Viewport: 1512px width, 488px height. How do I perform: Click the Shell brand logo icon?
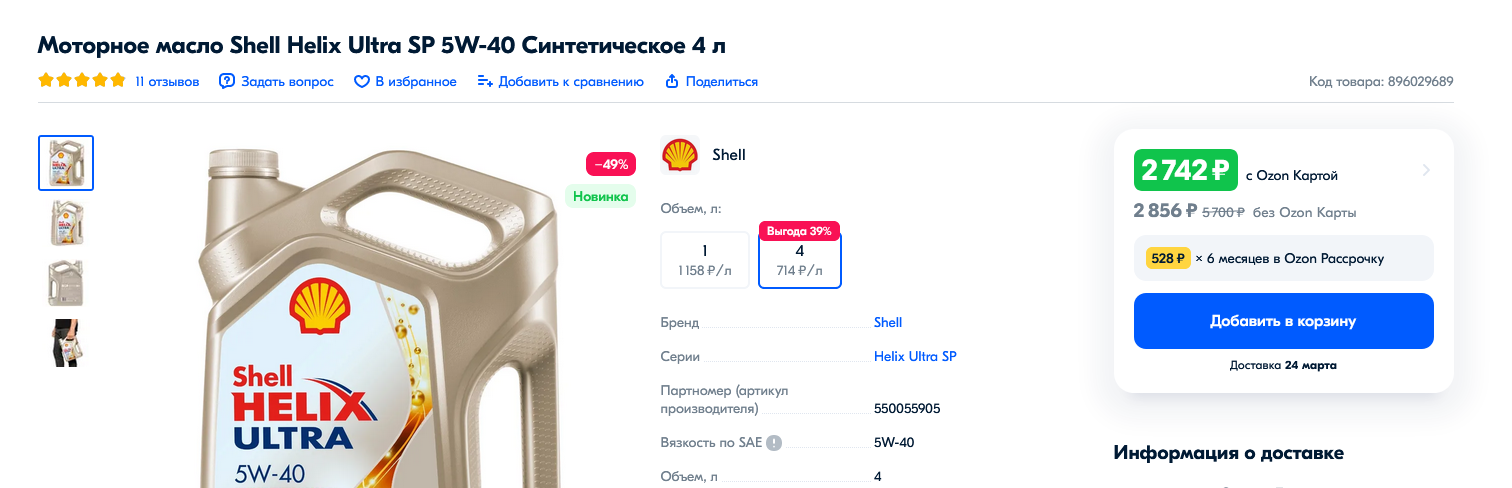(680, 155)
